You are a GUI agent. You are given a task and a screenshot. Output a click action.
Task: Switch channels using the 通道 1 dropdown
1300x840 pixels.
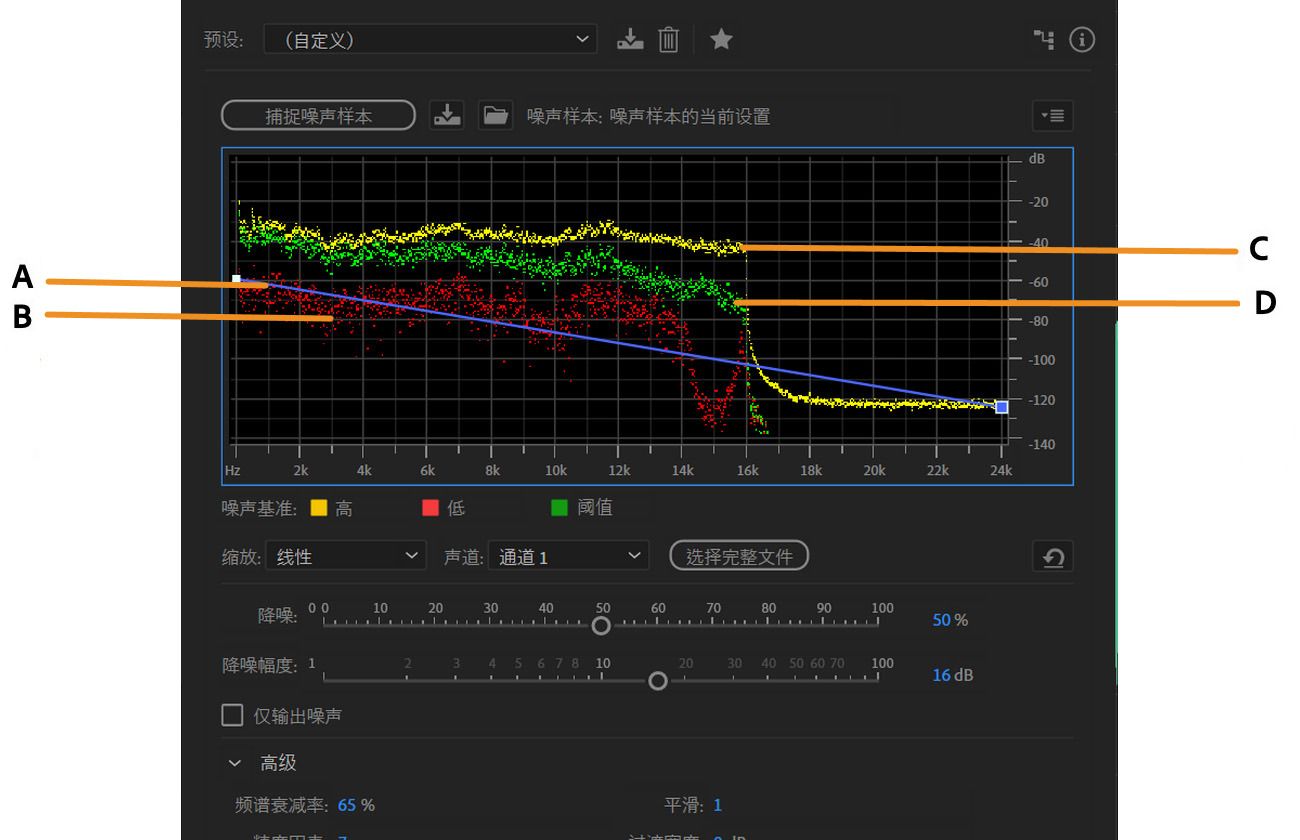pos(567,555)
